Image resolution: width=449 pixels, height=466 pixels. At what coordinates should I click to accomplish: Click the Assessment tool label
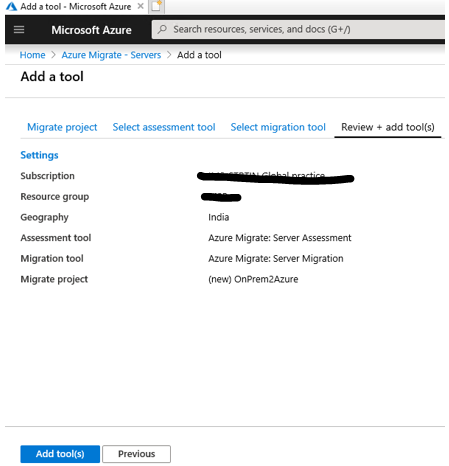coord(56,238)
